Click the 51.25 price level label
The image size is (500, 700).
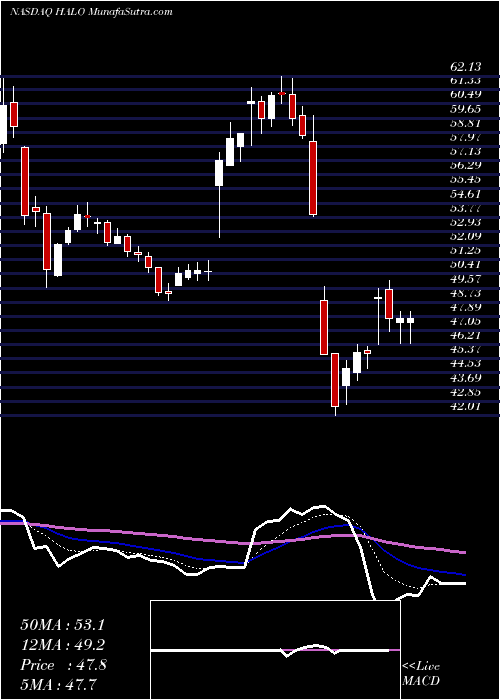click(x=466, y=250)
